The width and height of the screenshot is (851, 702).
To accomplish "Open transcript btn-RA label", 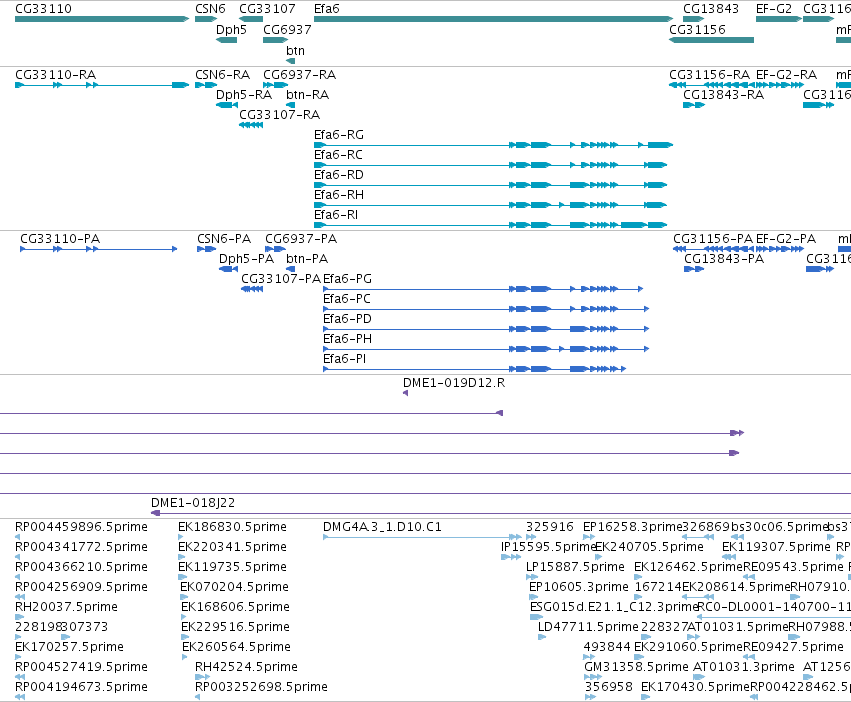I will (x=307, y=94).
